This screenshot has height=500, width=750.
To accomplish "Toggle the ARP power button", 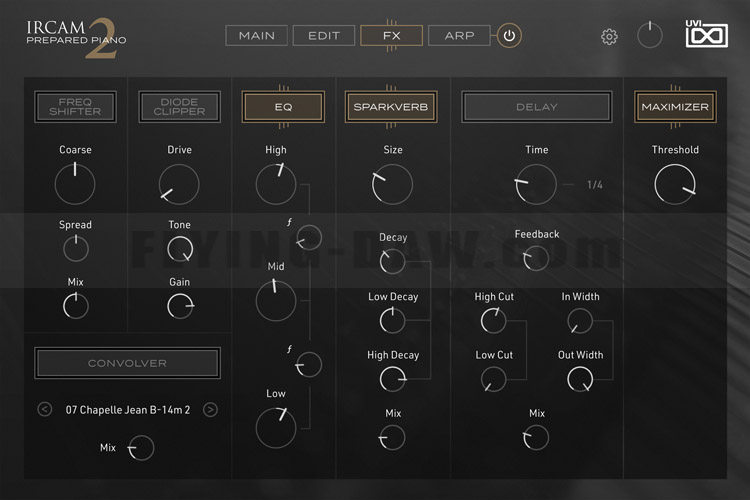I will 509,36.
